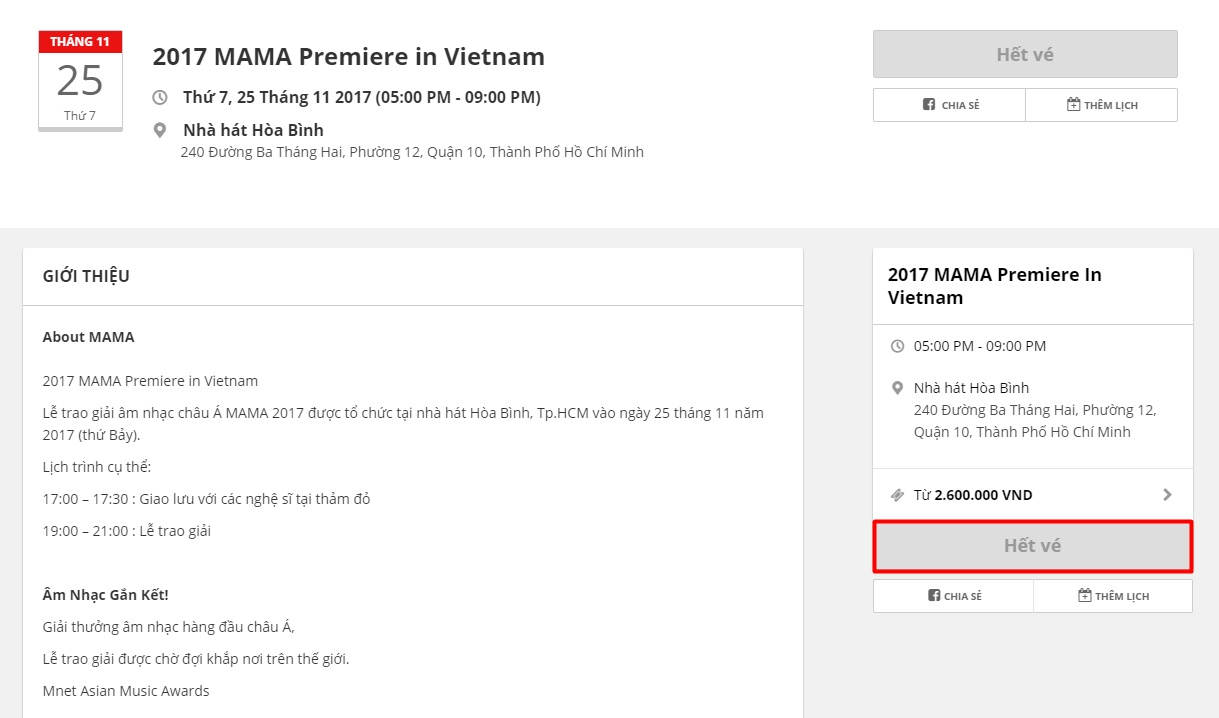This screenshot has height=718, width=1219.
Task: Click the About MAMA heading
Action: [88, 337]
